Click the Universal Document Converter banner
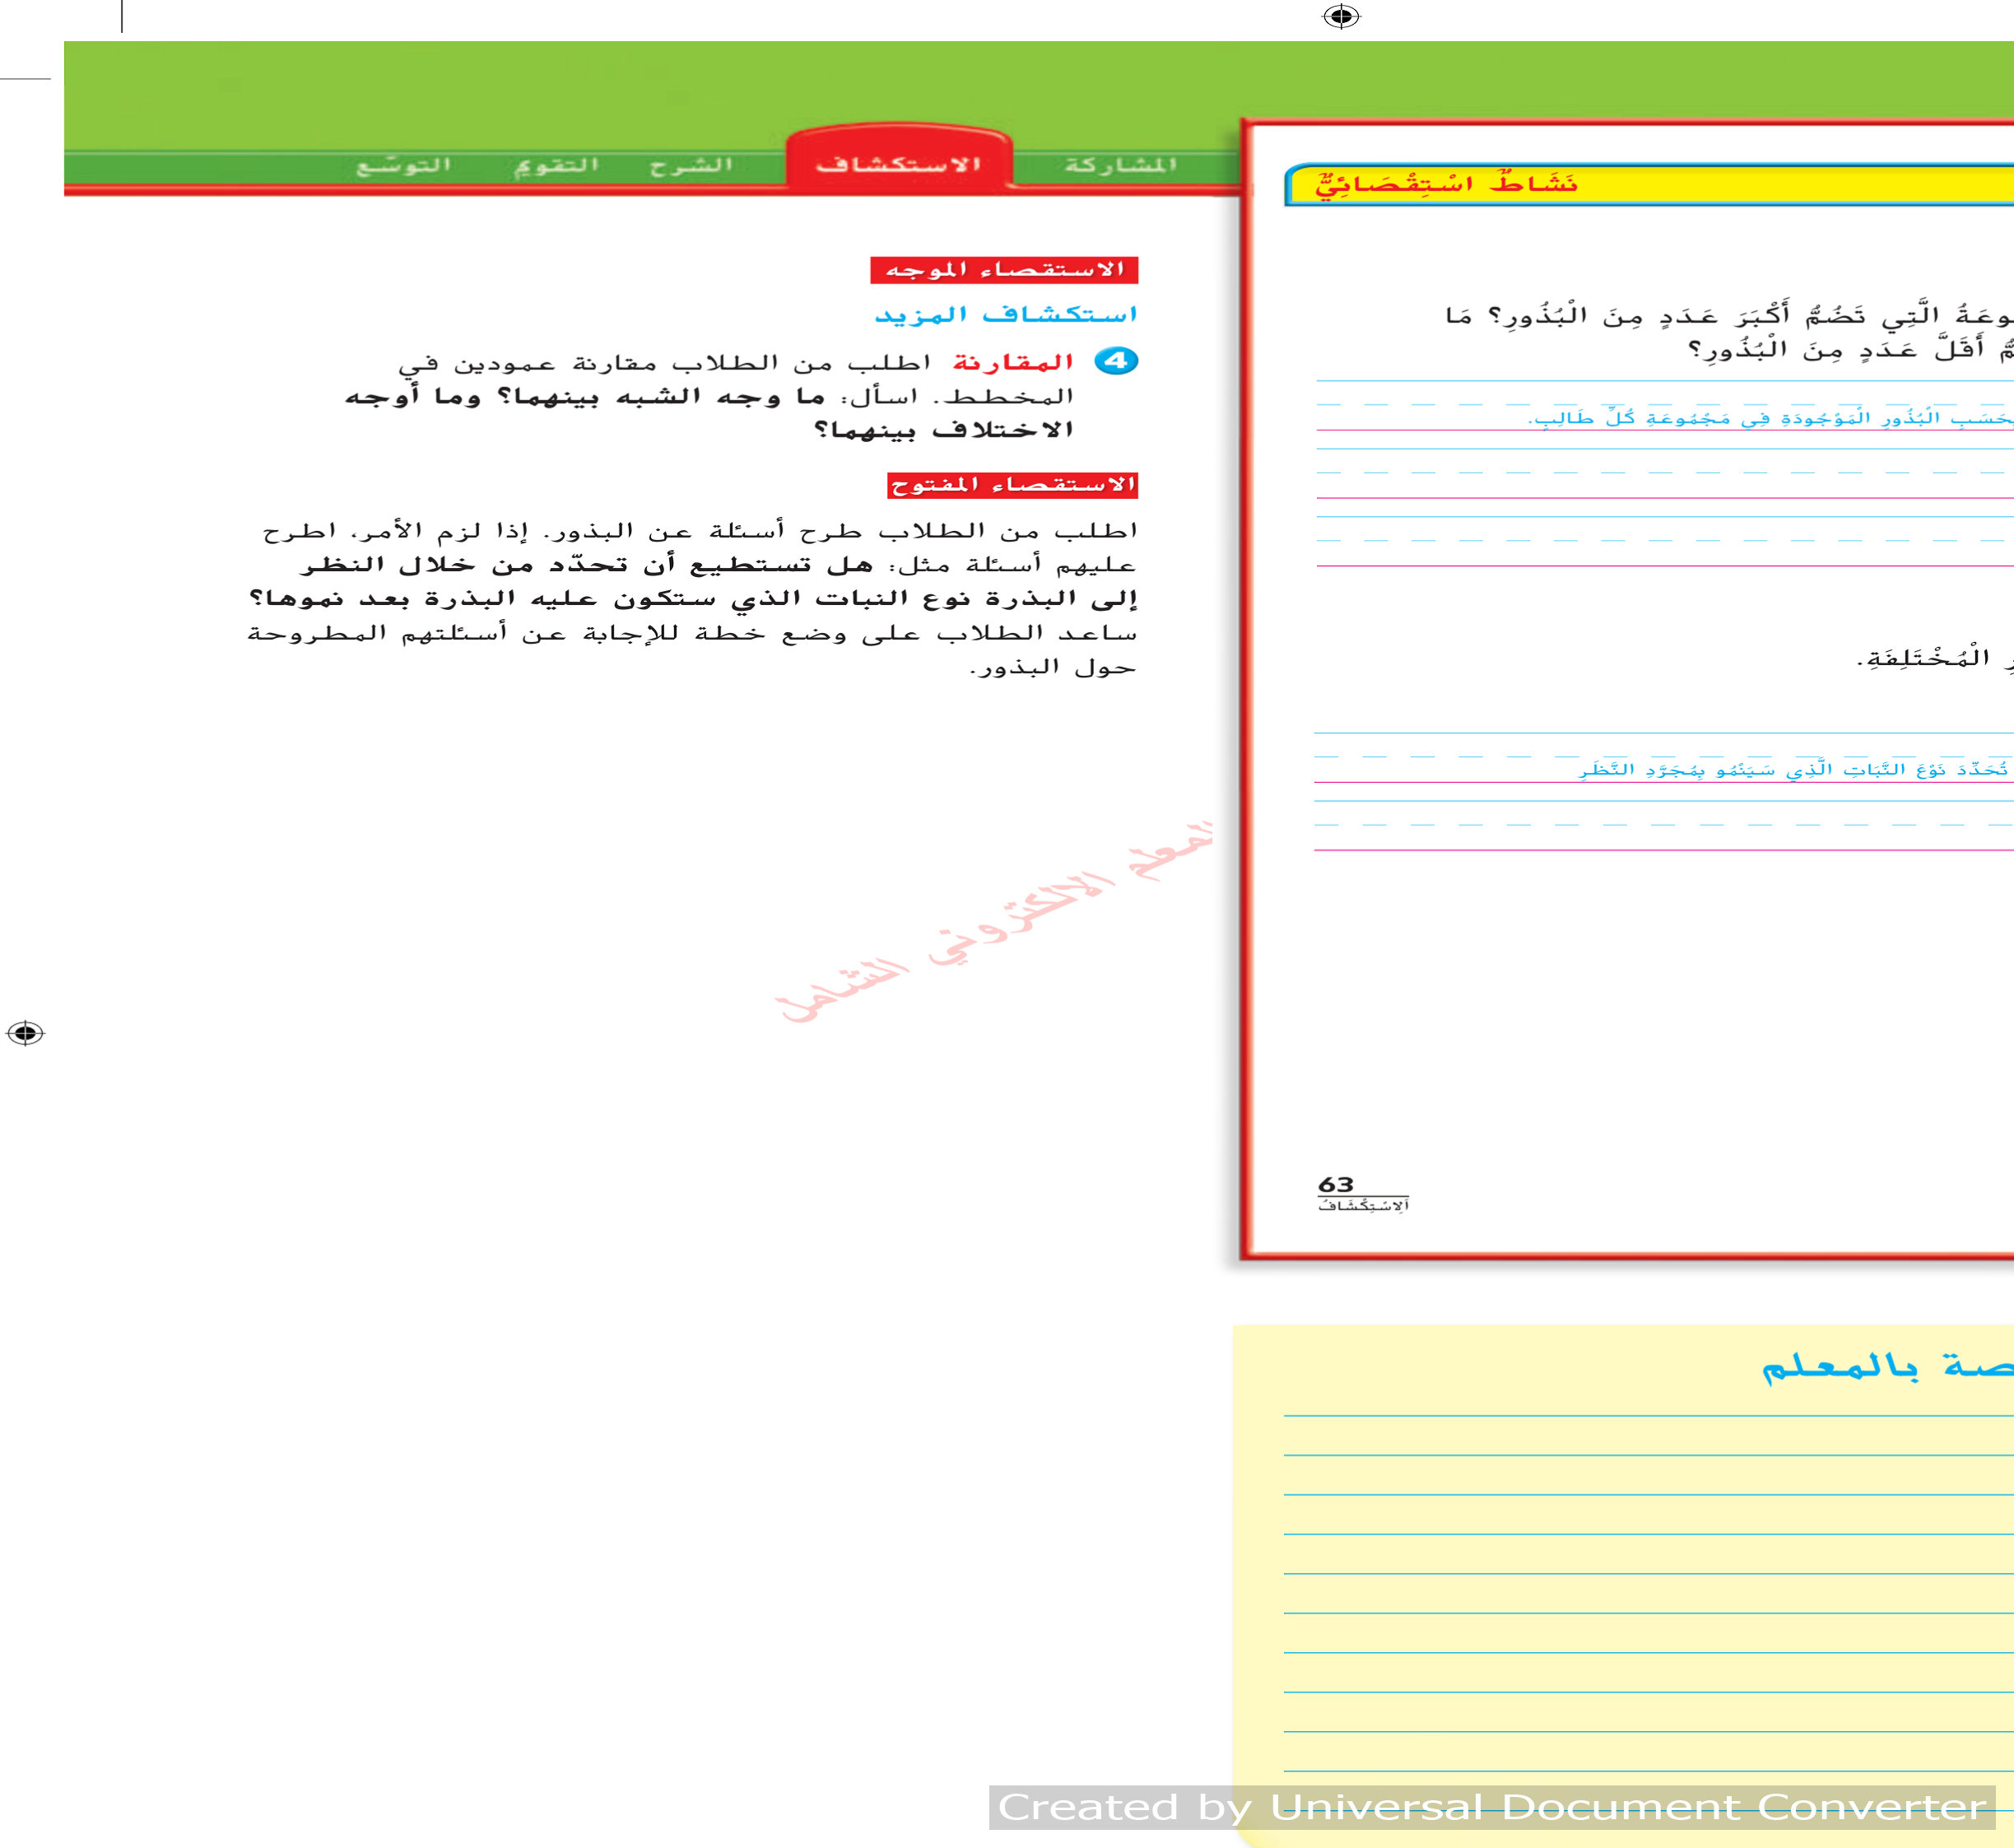Viewport: 2014px width, 1848px height. pyautogui.click(x=1492, y=1807)
